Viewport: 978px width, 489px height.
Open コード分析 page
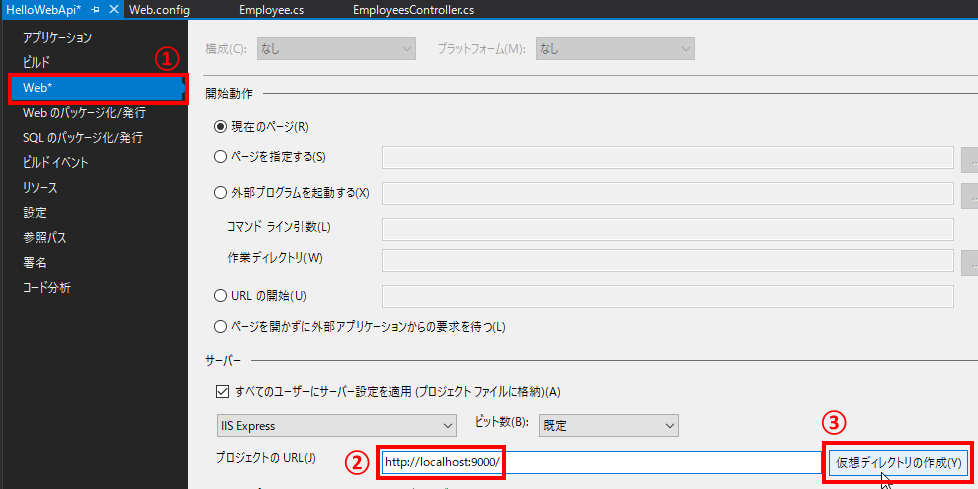(47, 288)
